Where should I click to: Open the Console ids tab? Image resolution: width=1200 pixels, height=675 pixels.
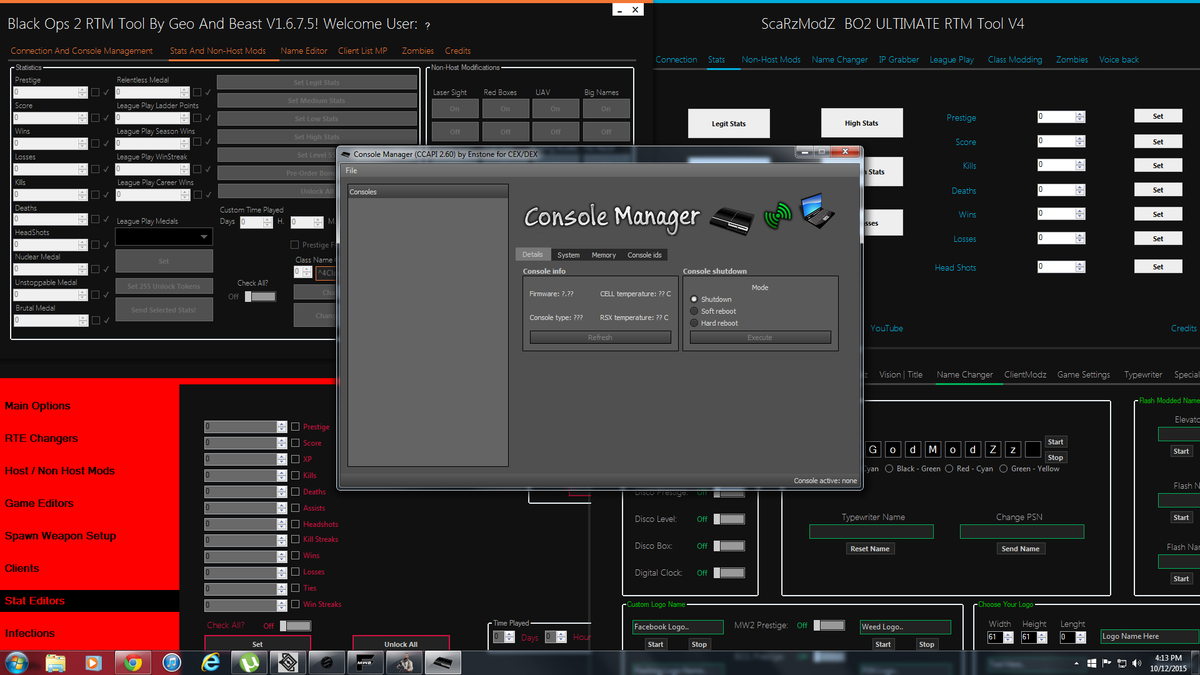click(644, 255)
